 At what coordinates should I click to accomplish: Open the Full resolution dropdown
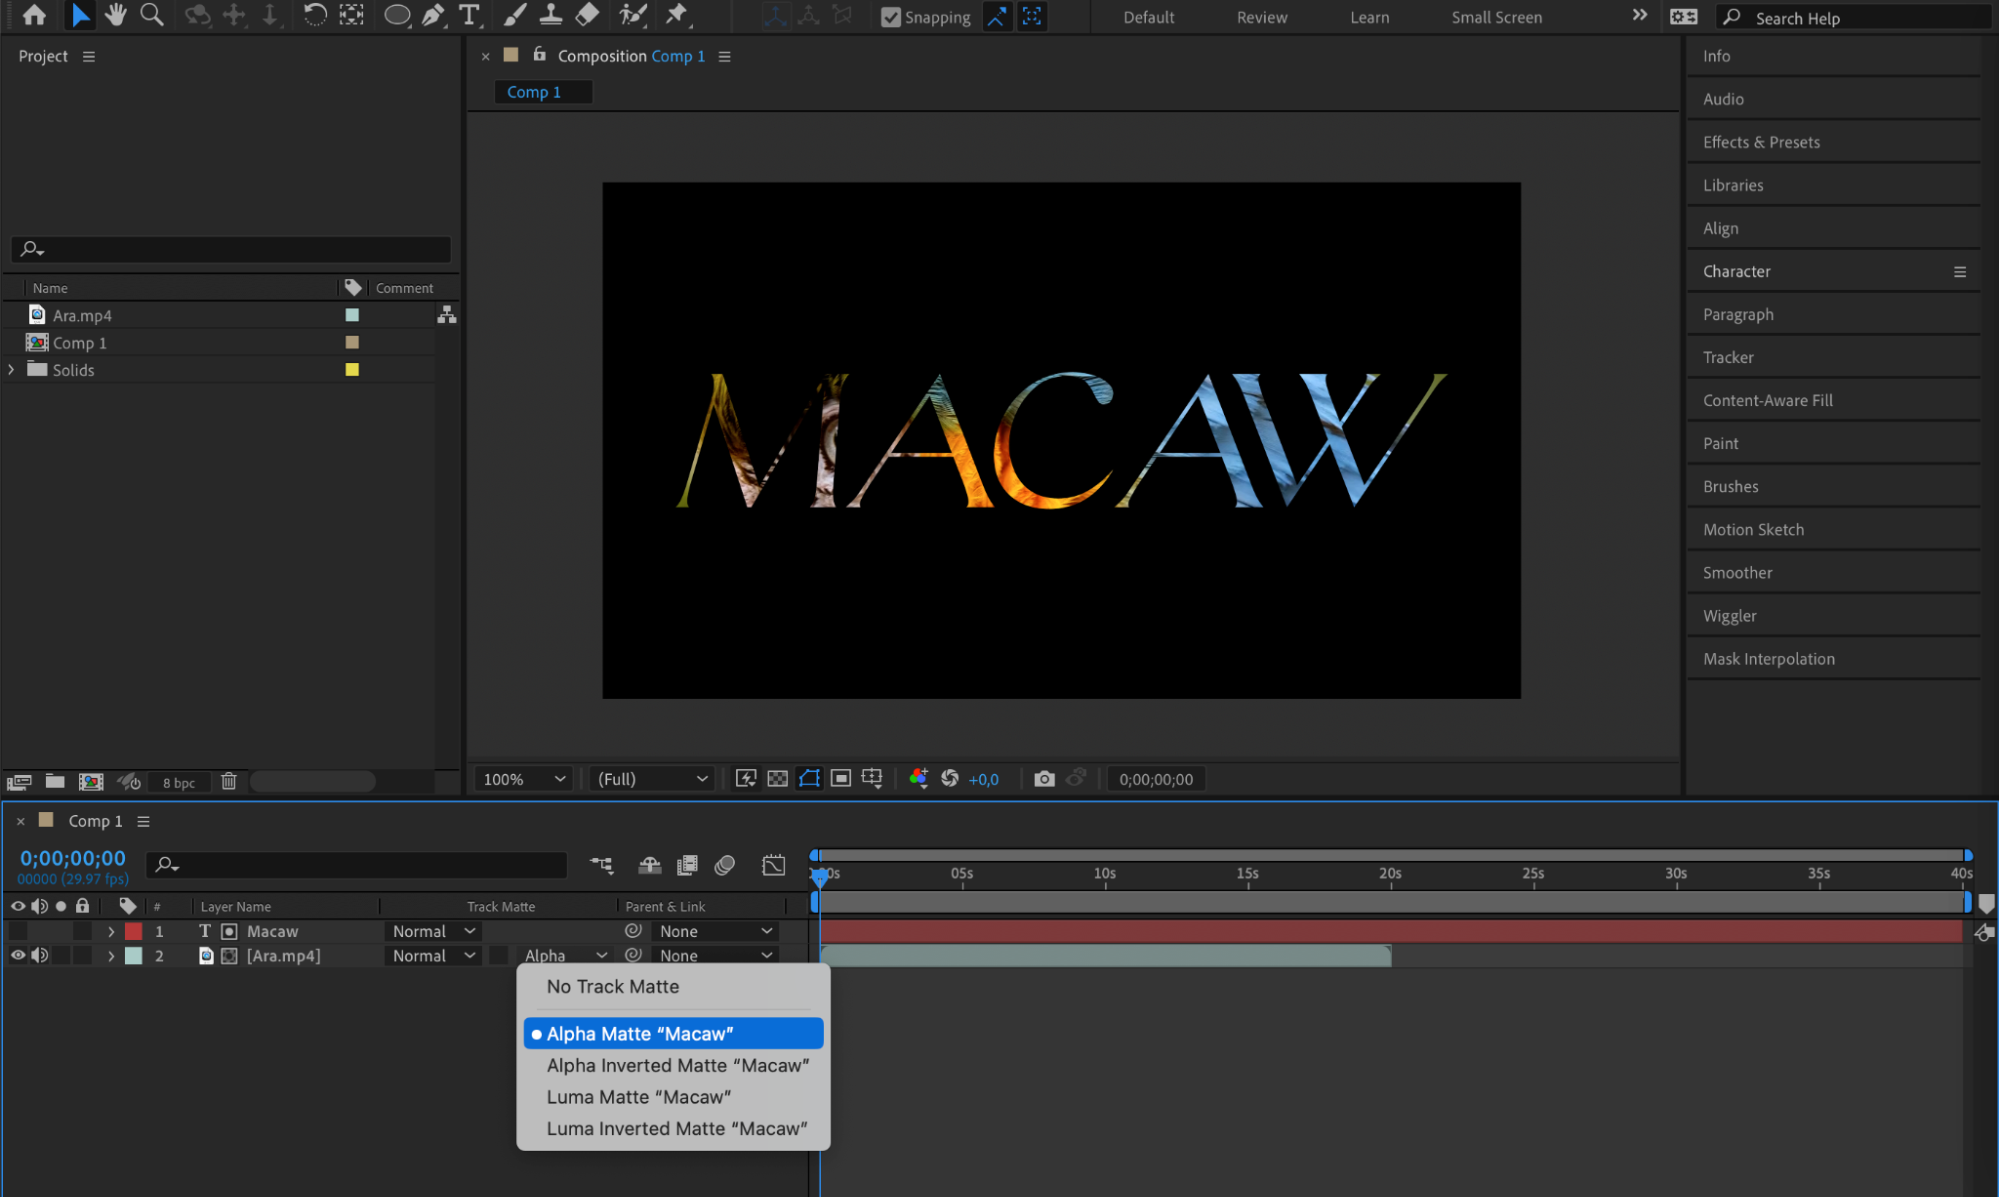point(652,779)
